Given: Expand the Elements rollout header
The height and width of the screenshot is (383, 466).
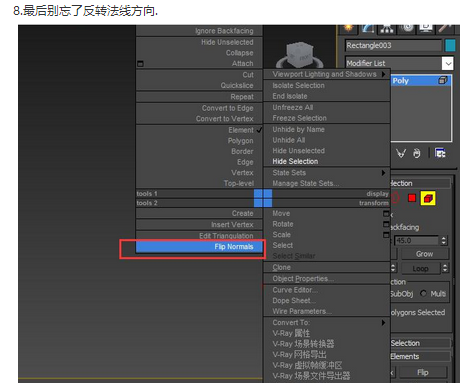Looking at the screenshot, I should pyautogui.click(x=421, y=356).
